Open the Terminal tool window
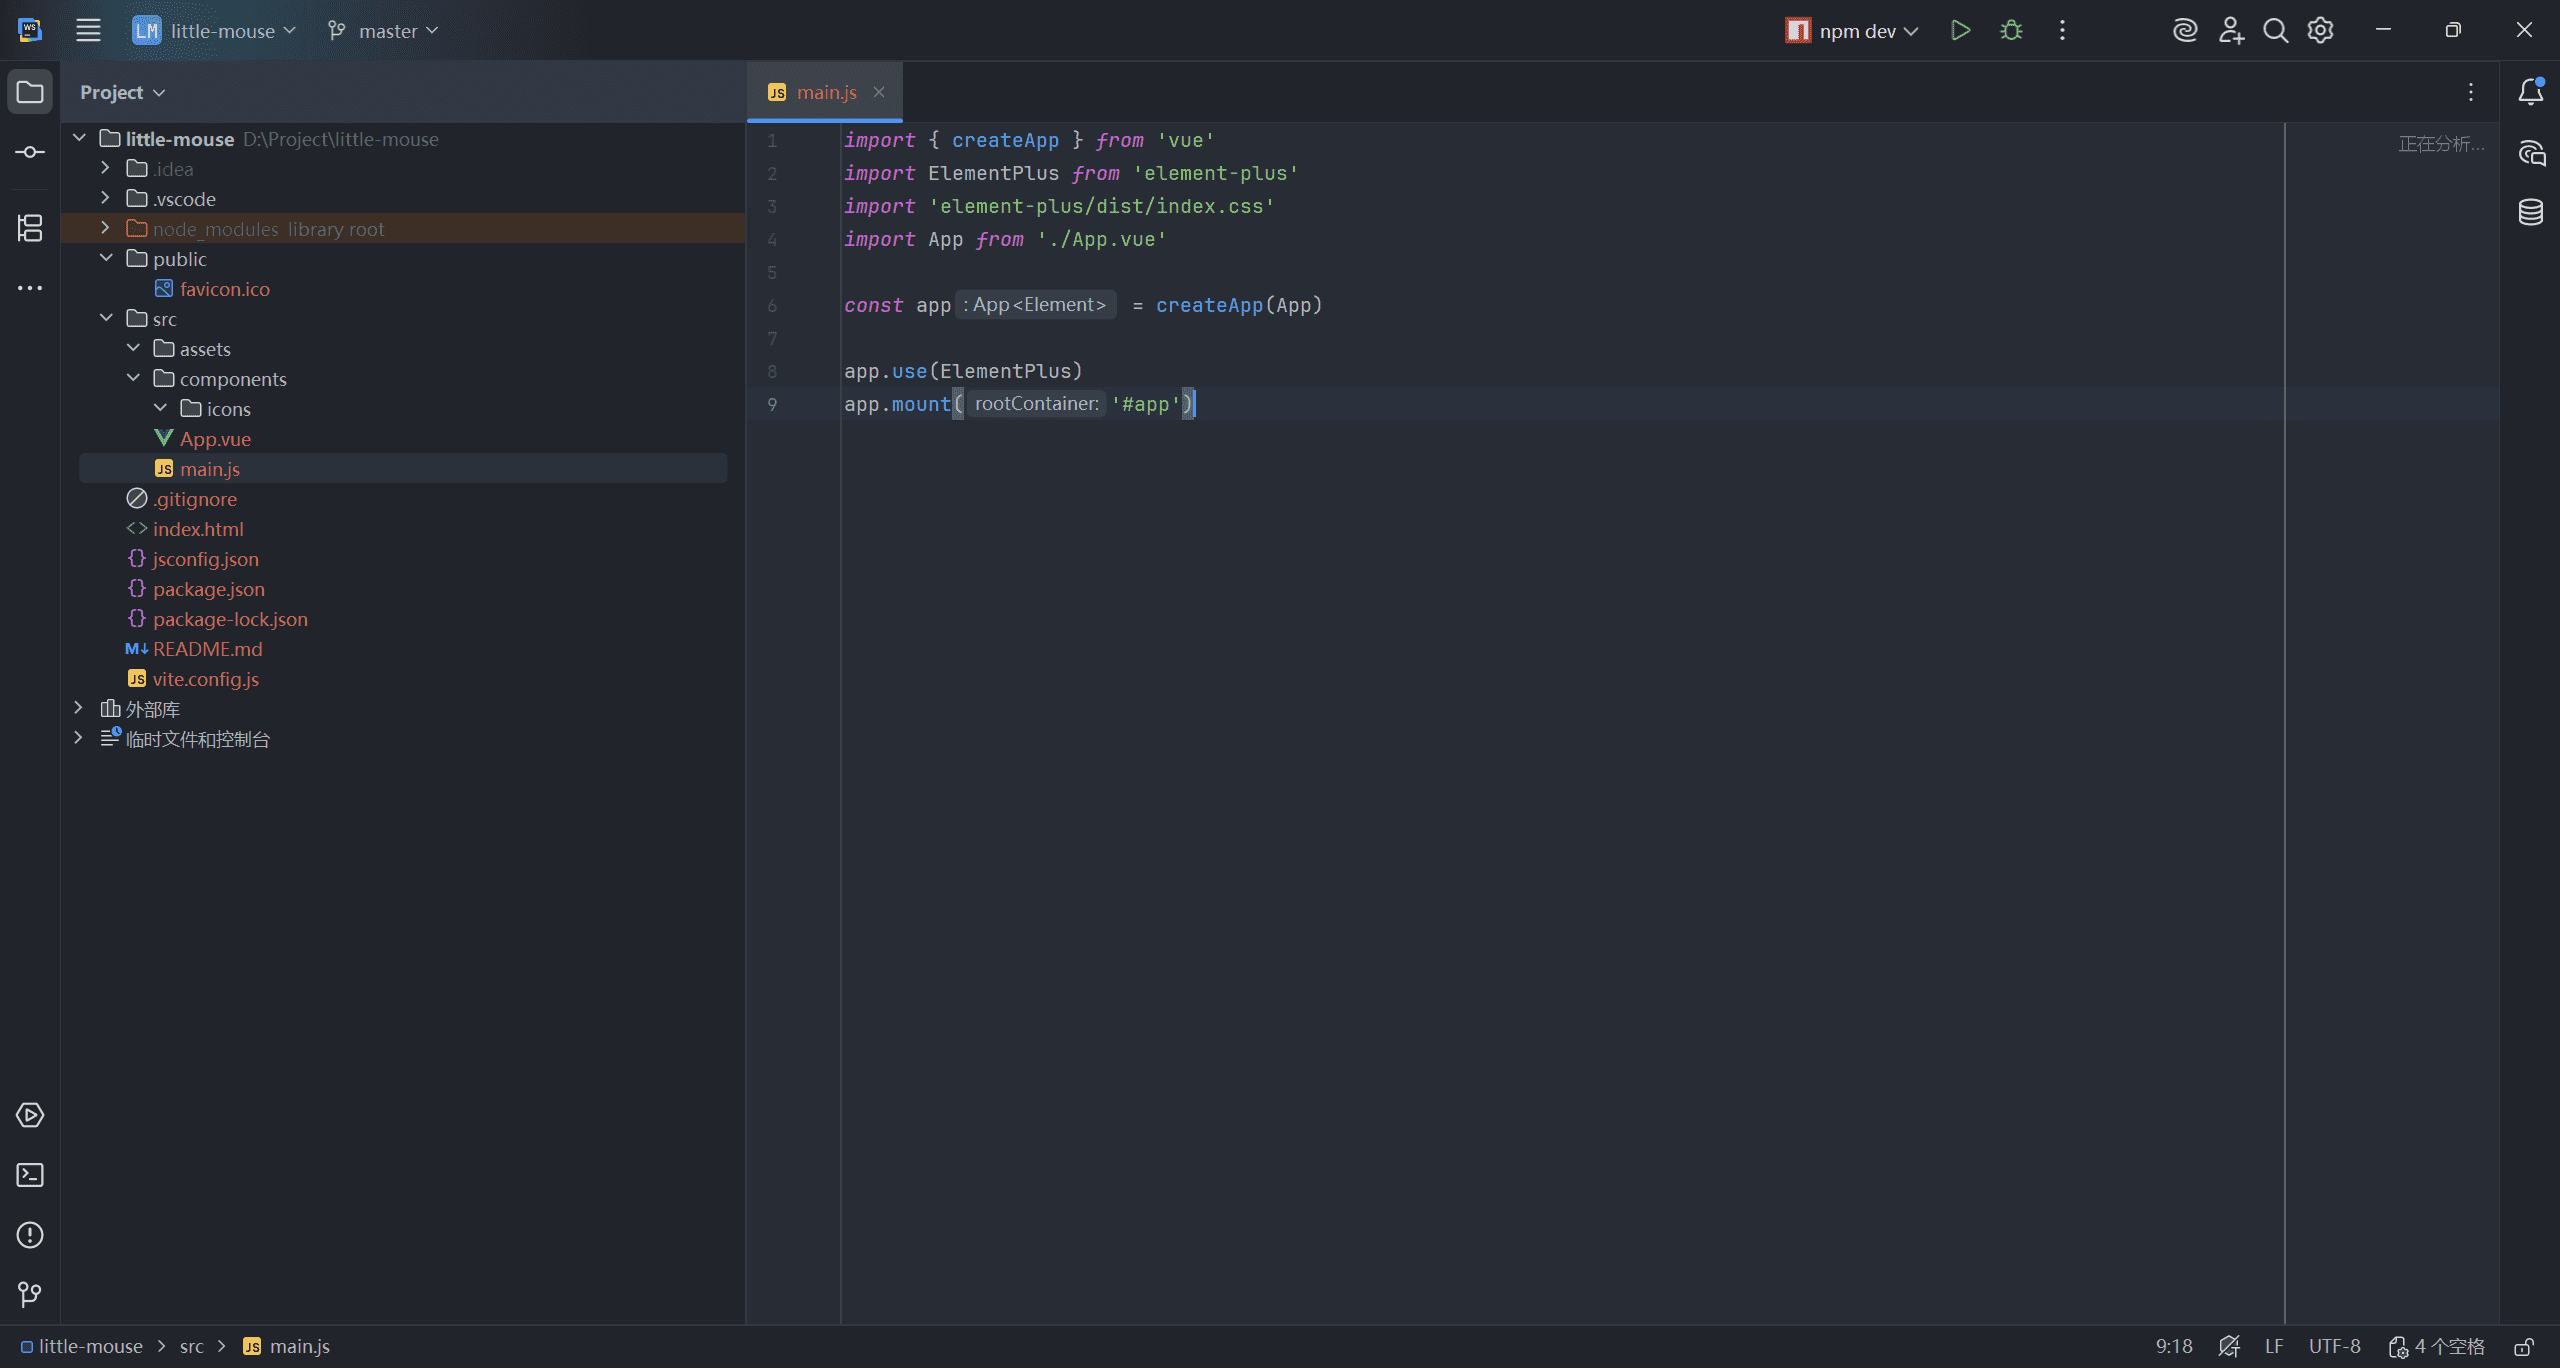Viewport: 2560px width, 1368px height. (30, 1175)
